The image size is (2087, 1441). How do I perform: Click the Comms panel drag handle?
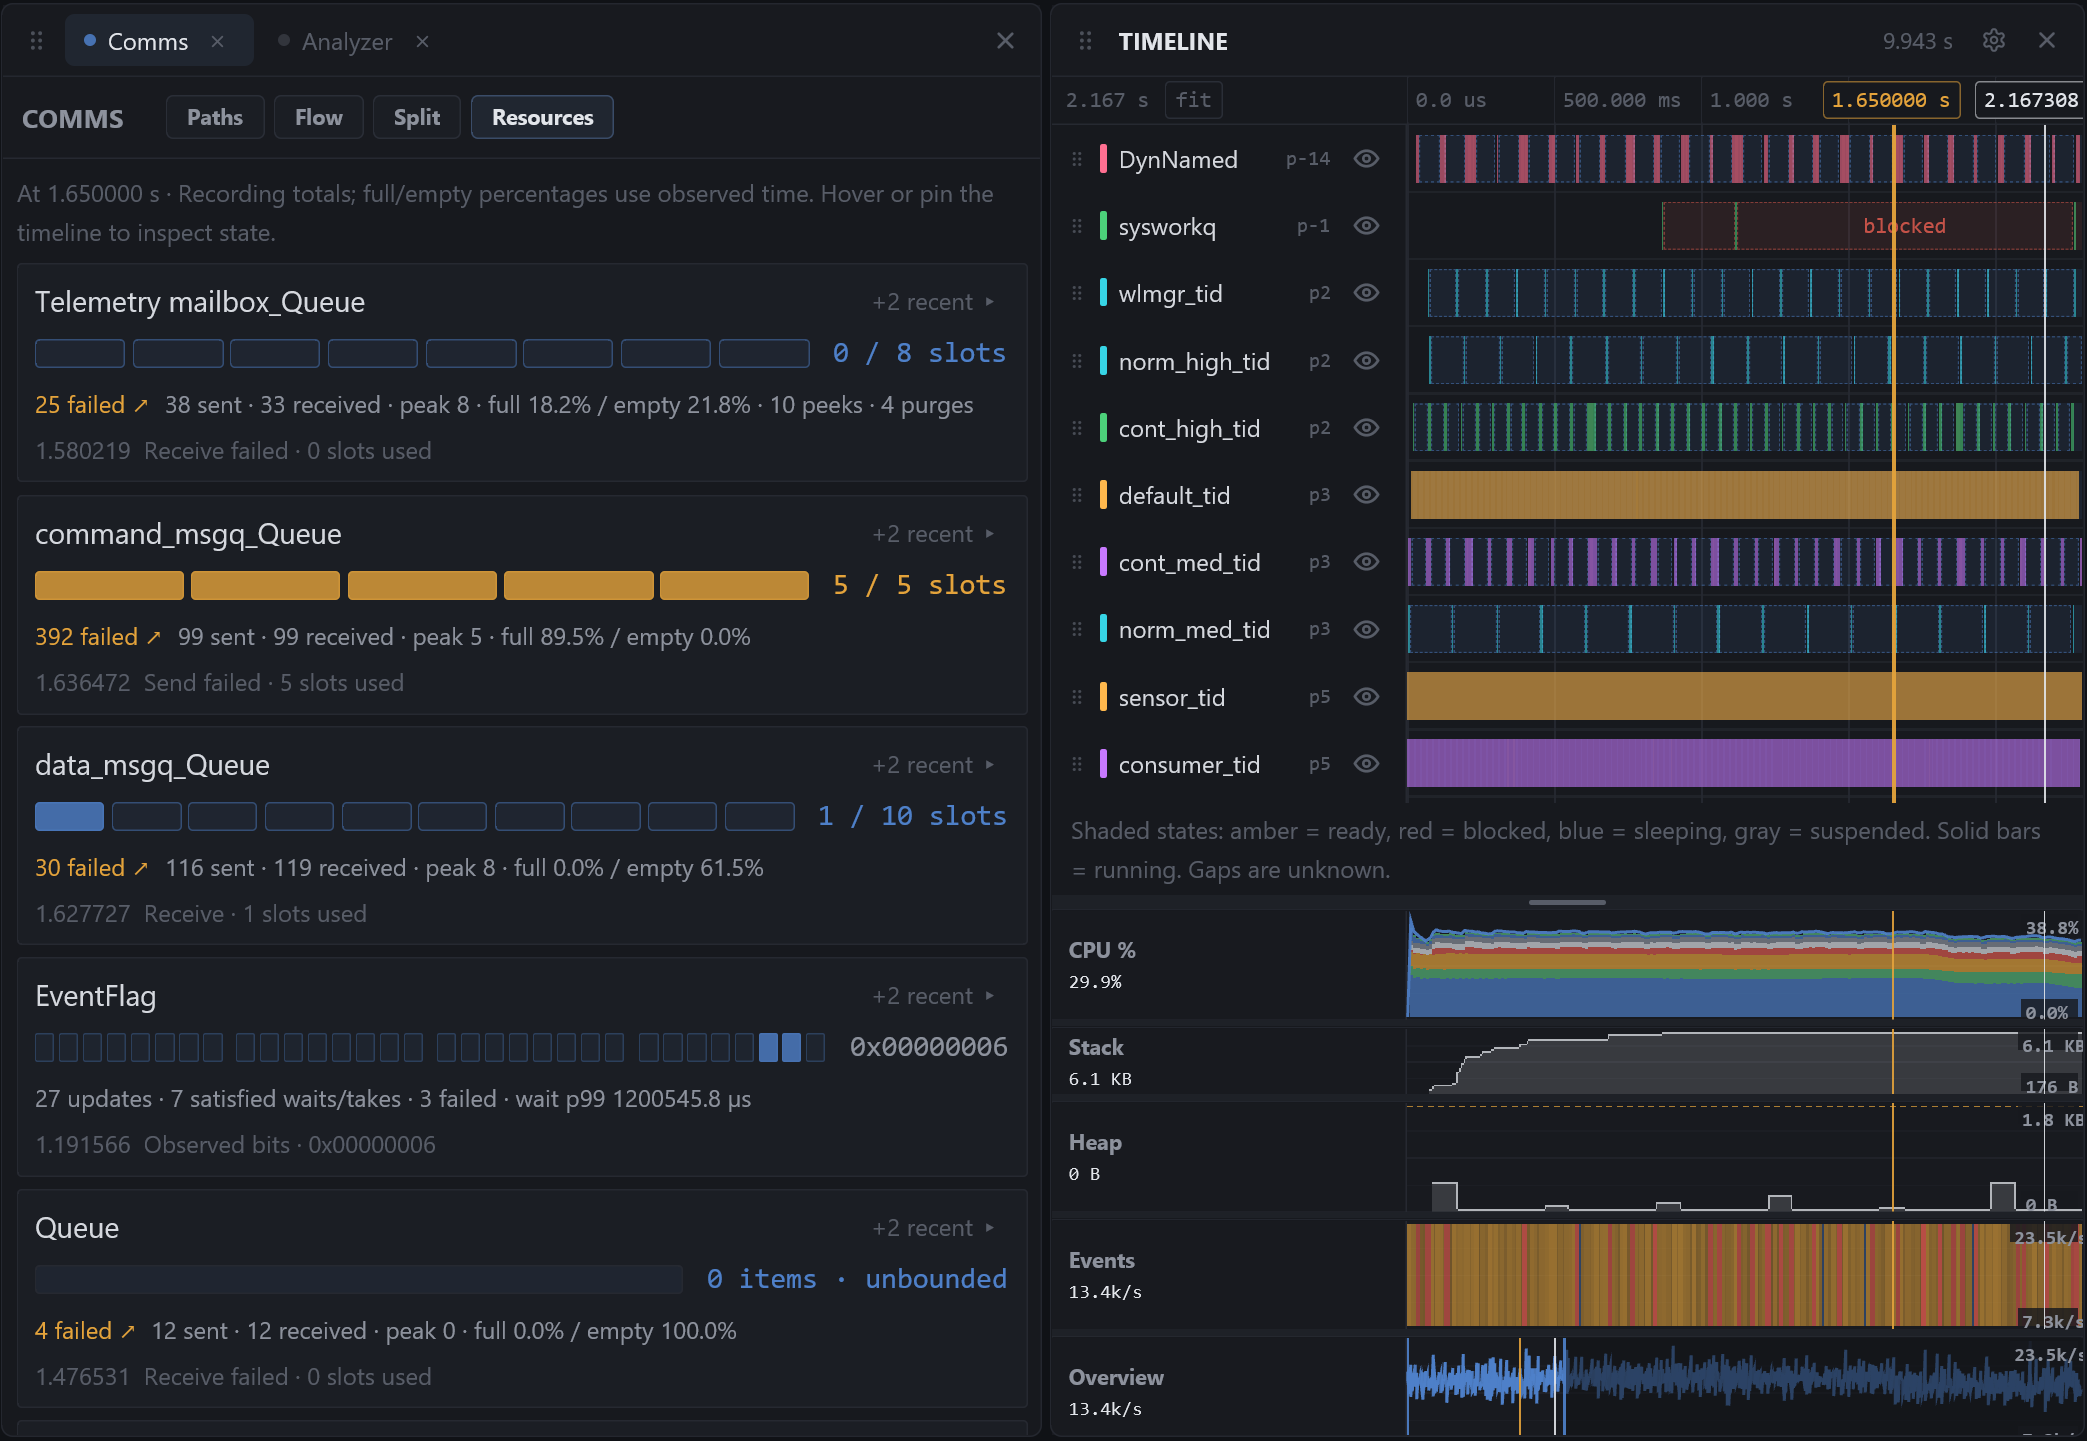click(x=36, y=41)
